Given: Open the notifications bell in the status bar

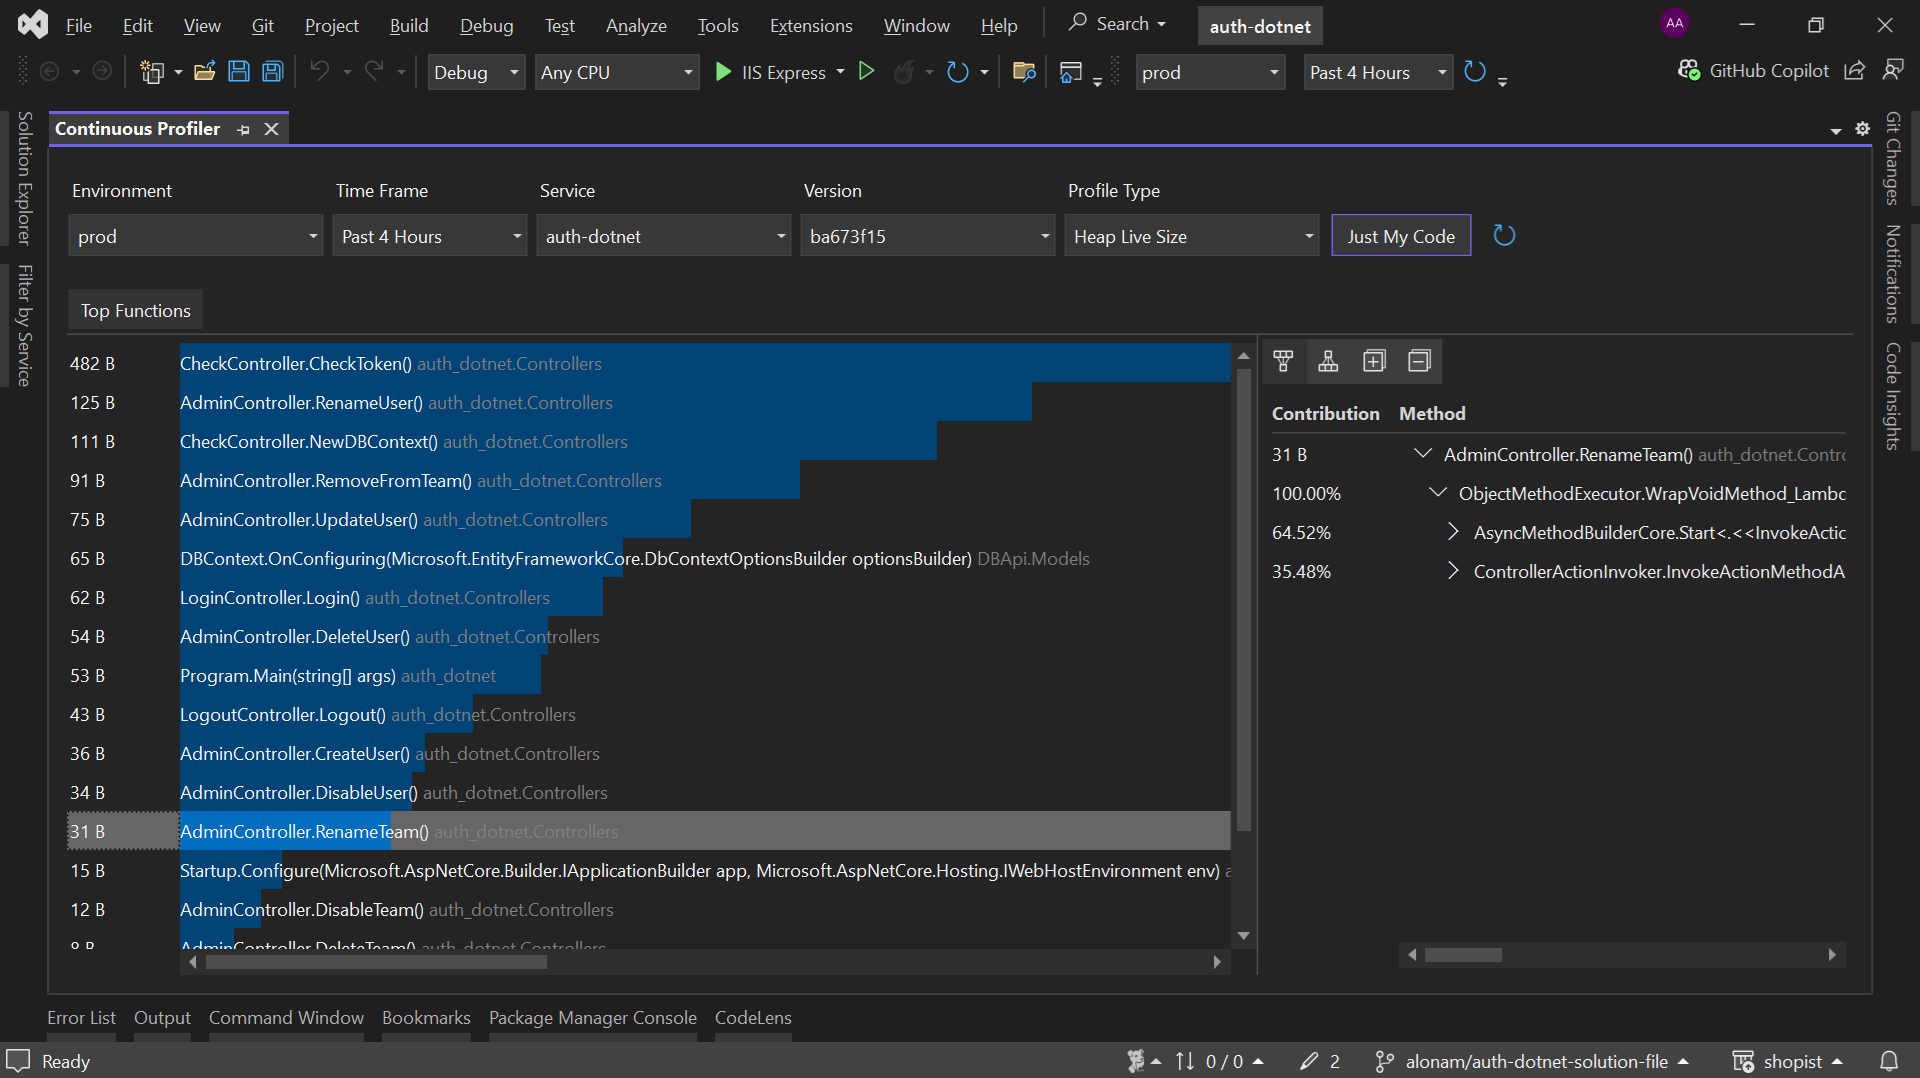Looking at the screenshot, I should tap(1889, 1061).
